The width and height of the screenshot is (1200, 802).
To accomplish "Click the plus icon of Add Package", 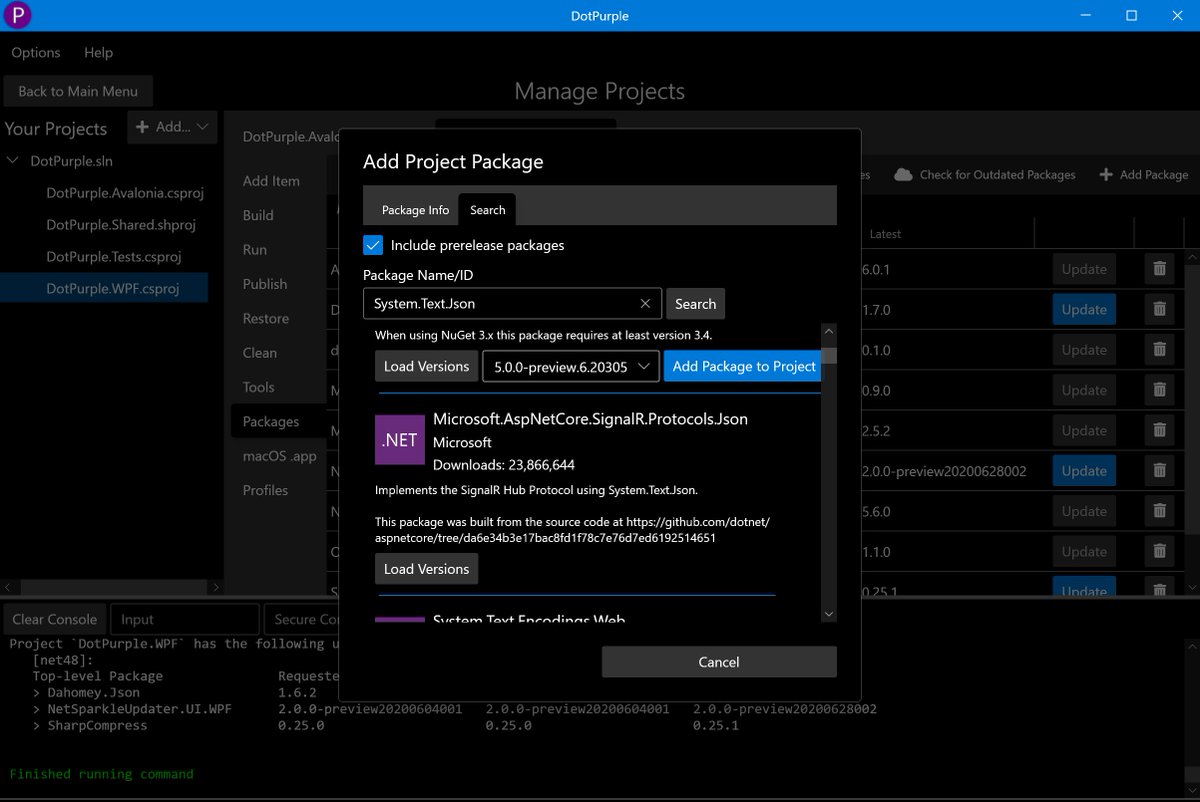I will [1106, 175].
